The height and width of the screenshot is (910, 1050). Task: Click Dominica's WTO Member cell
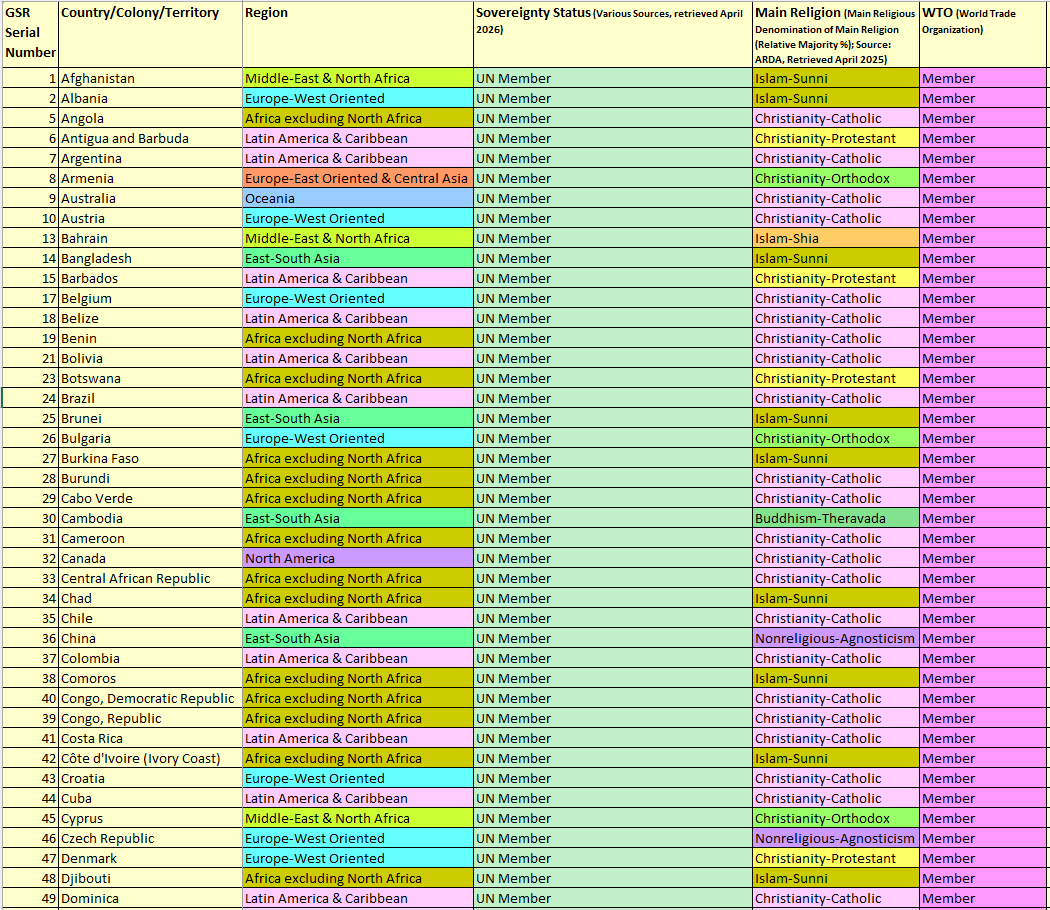coord(983,899)
